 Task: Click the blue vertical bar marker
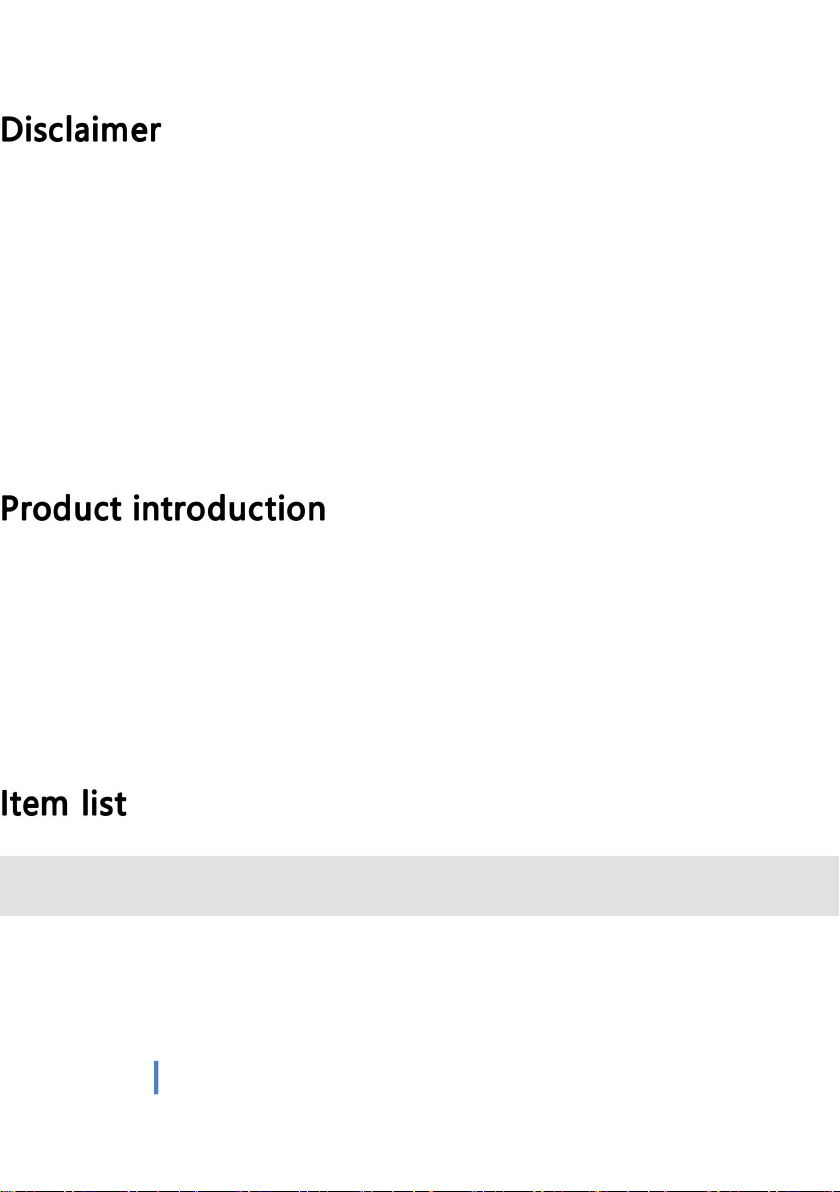(156, 1078)
